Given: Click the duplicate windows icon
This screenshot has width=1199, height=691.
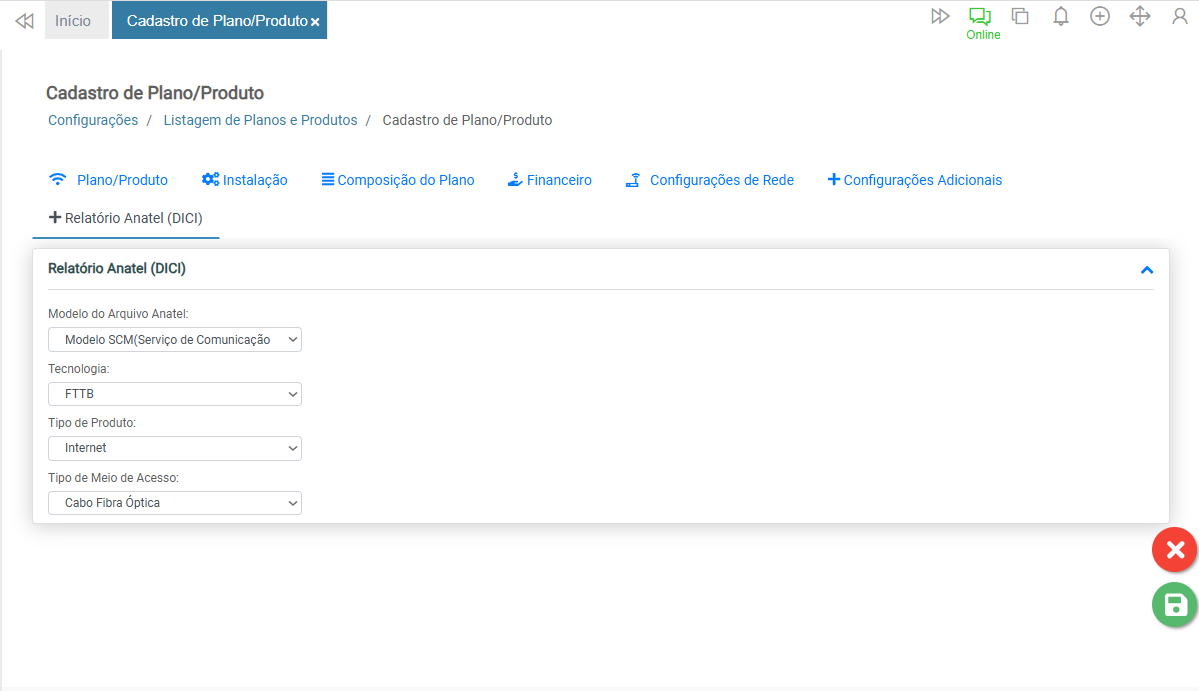Looking at the screenshot, I should tap(1020, 16).
